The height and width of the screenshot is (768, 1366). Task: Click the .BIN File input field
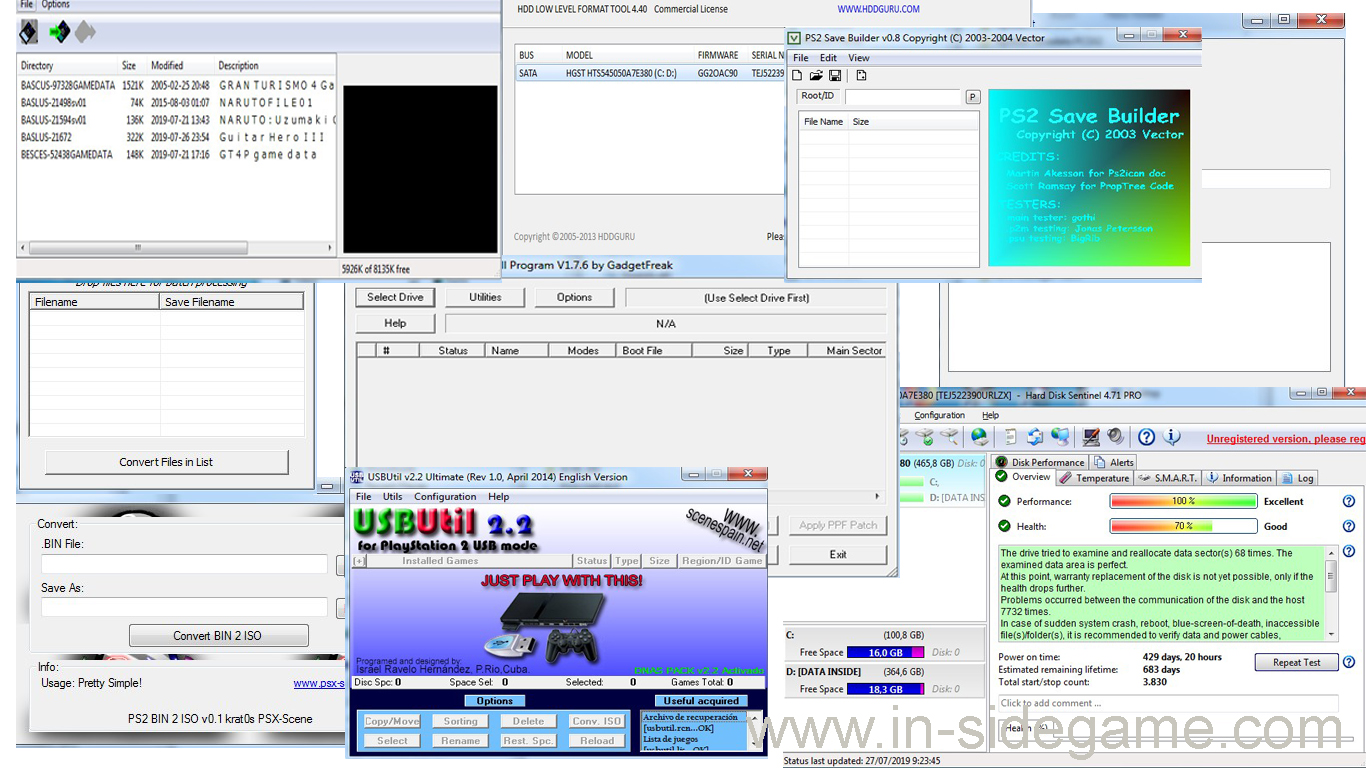click(x=183, y=564)
